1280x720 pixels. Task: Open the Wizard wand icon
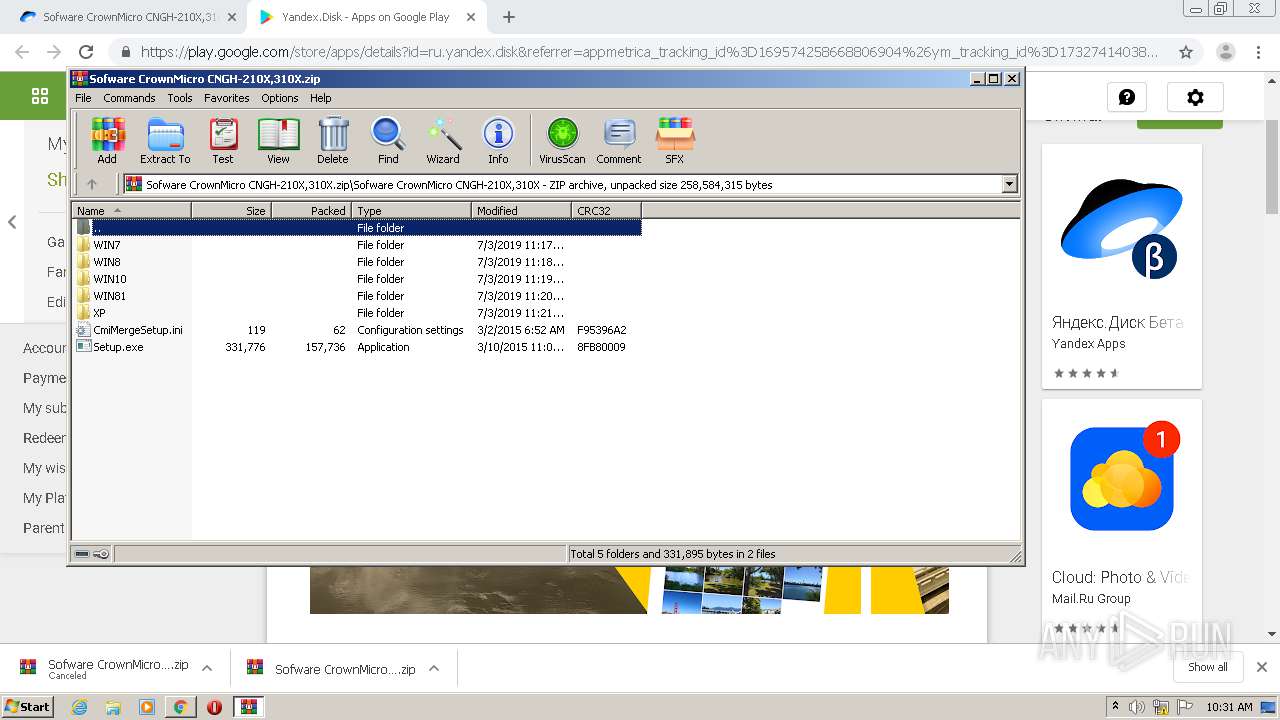(x=443, y=140)
